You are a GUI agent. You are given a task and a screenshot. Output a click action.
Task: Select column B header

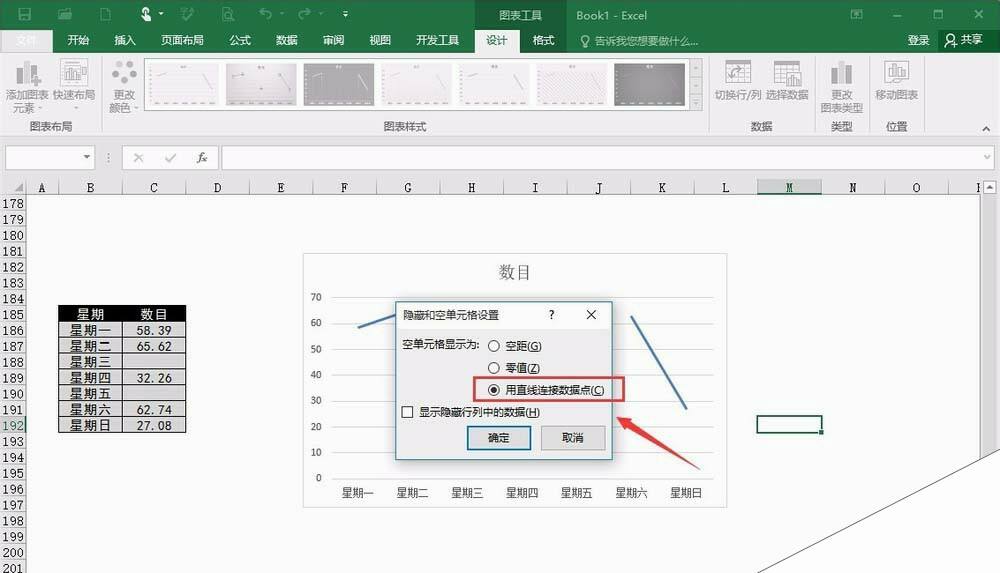[x=90, y=188]
